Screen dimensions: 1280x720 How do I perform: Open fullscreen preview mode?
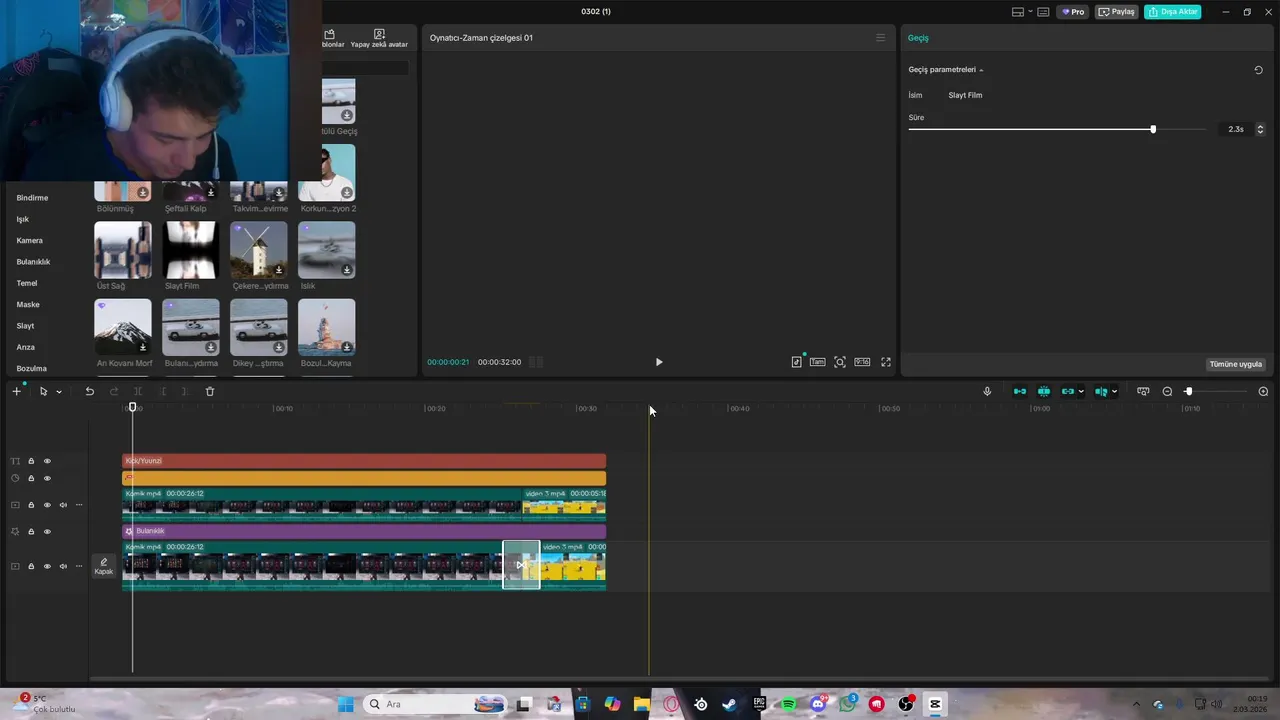pyautogui.click(x=885, y=362)
